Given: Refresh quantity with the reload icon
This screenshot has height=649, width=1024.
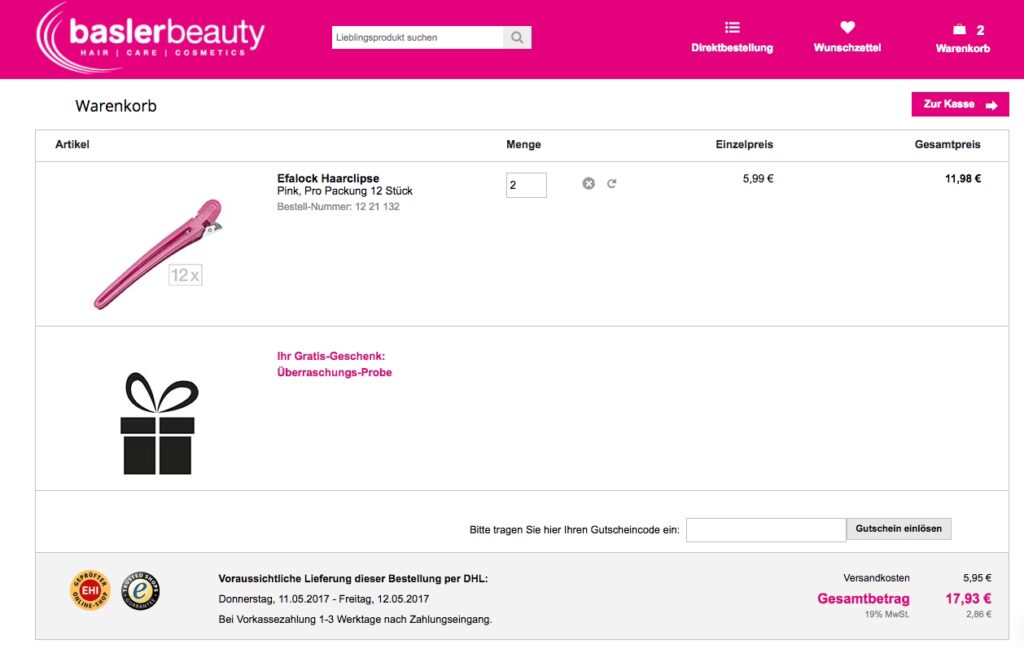Looking at the screenshot, I should coord(612,184).
